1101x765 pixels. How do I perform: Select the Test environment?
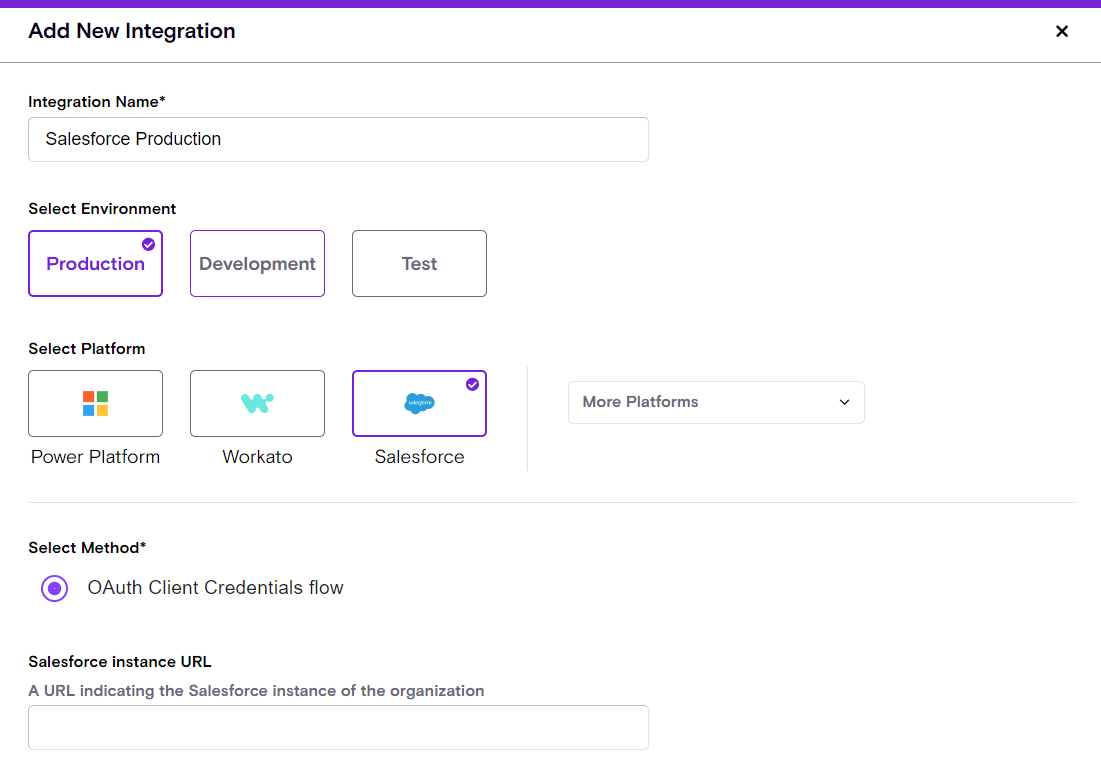[419, 264]
